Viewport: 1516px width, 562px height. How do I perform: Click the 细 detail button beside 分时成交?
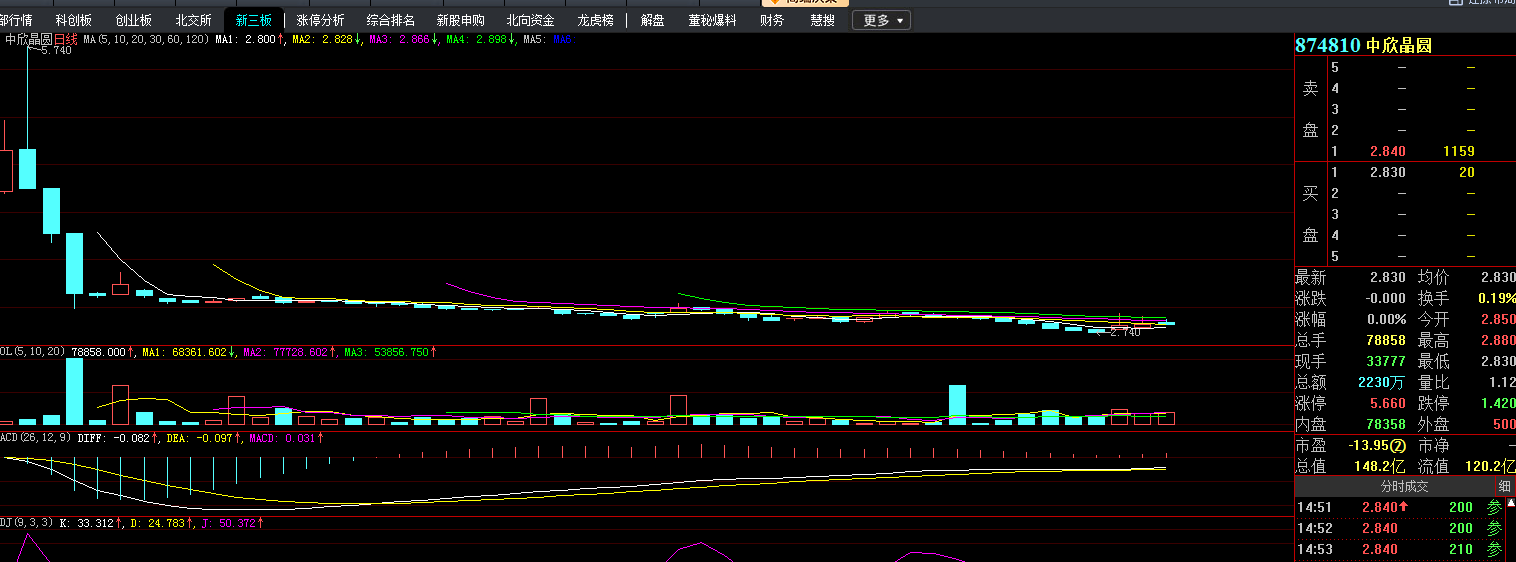[x=1504, y=486]
